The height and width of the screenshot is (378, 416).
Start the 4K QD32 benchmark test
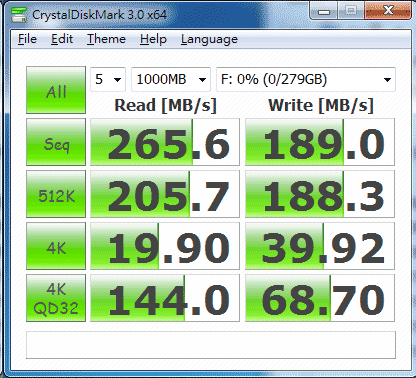56,298
